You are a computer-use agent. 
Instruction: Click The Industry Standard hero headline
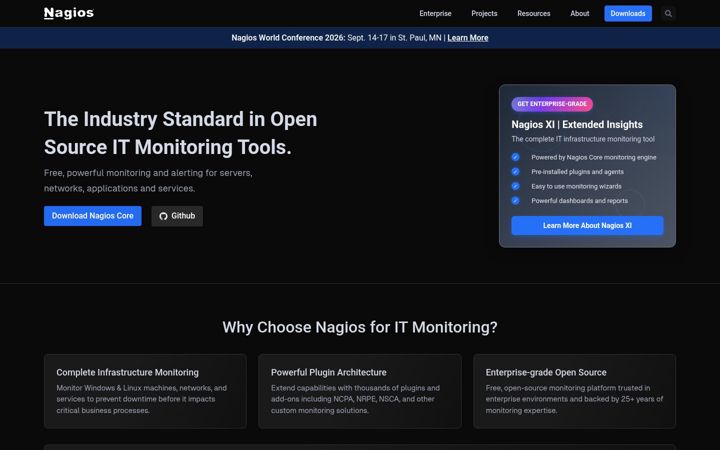tap(180, 133)
